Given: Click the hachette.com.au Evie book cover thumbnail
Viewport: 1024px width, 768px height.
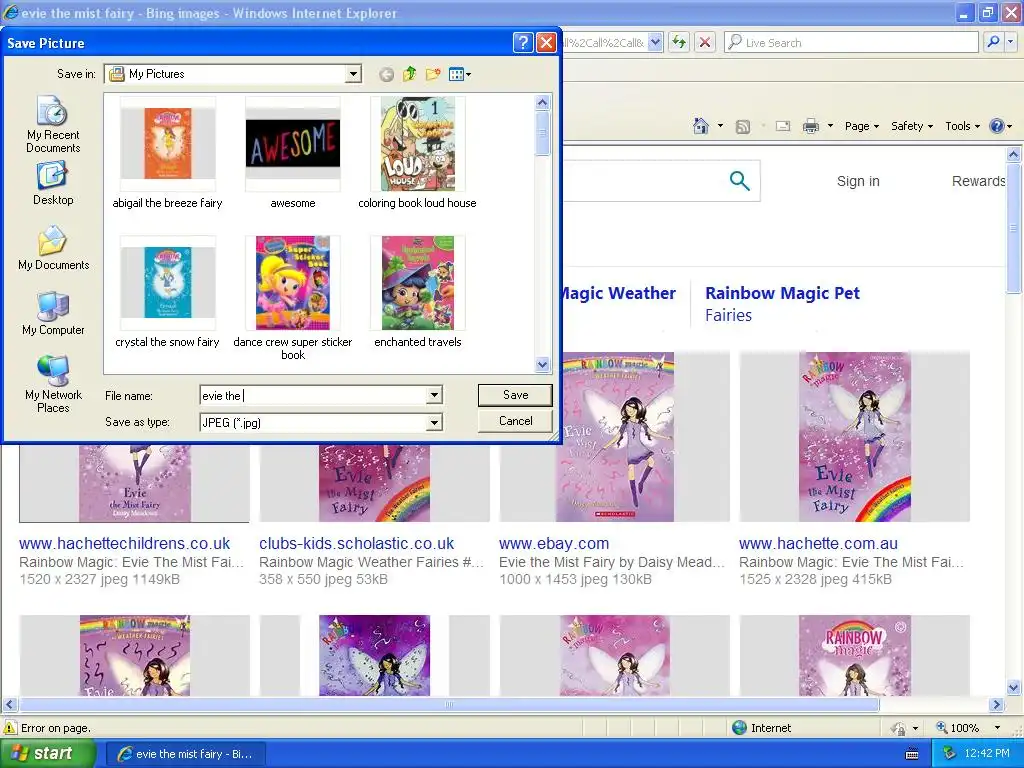Looking at the screenshot, I should point(855,437).
